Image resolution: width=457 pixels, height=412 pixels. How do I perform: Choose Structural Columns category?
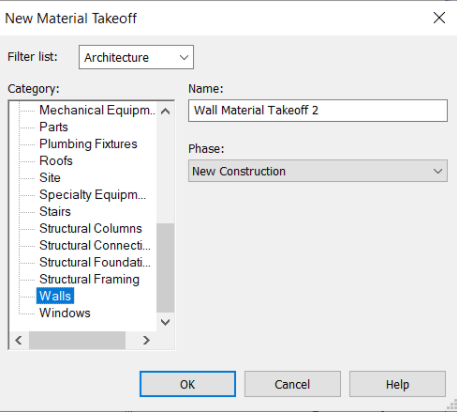click(x=91, y=228)
